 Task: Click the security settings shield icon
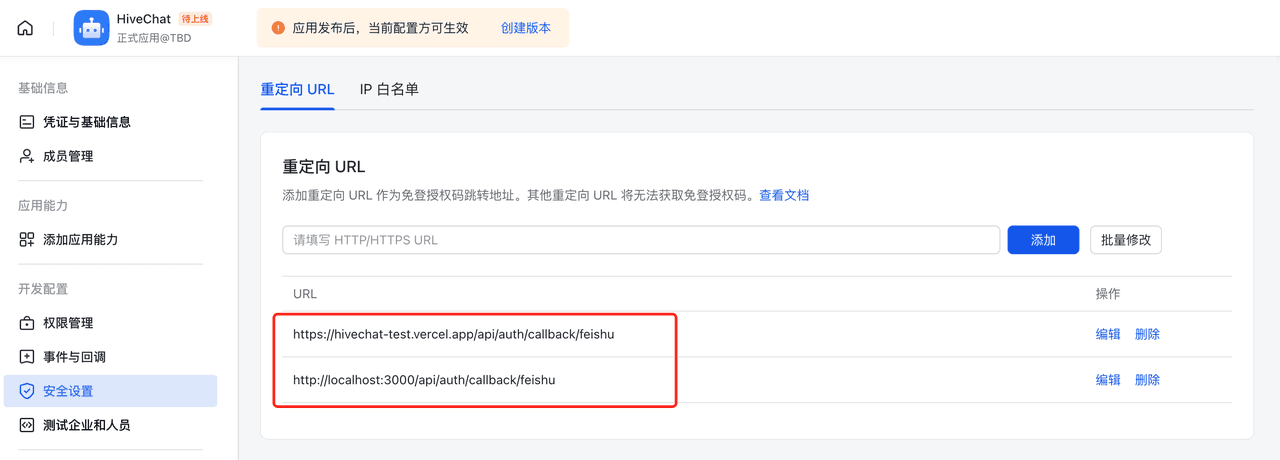coord(27,391)
